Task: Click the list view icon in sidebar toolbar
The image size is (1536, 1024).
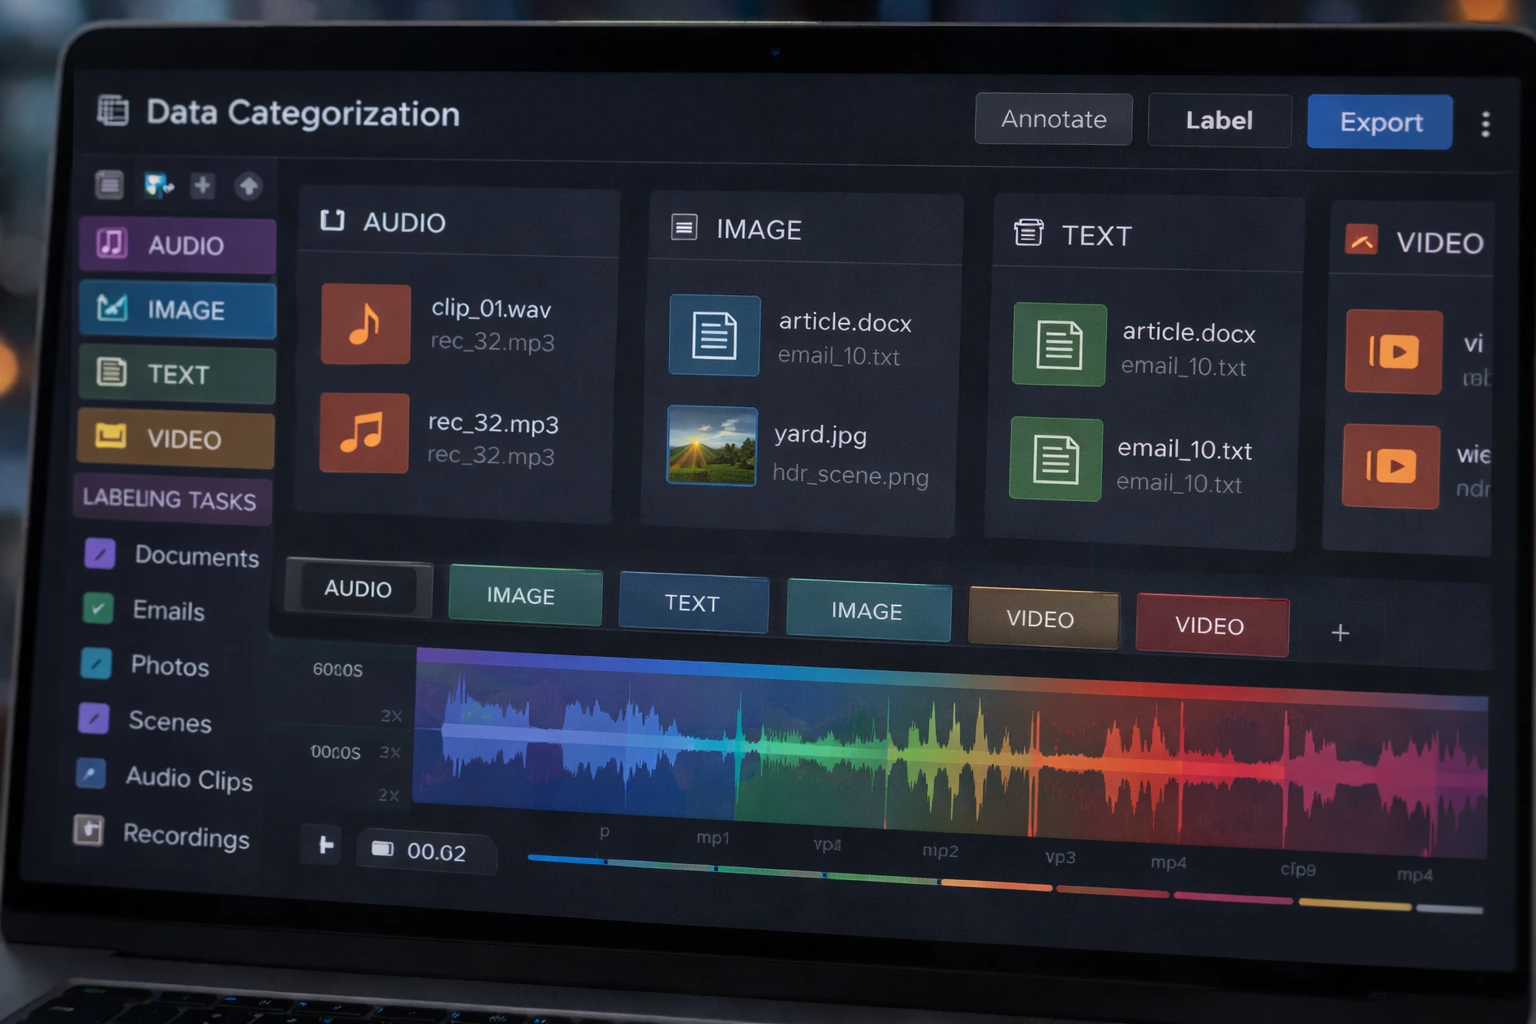Action: 109,184
